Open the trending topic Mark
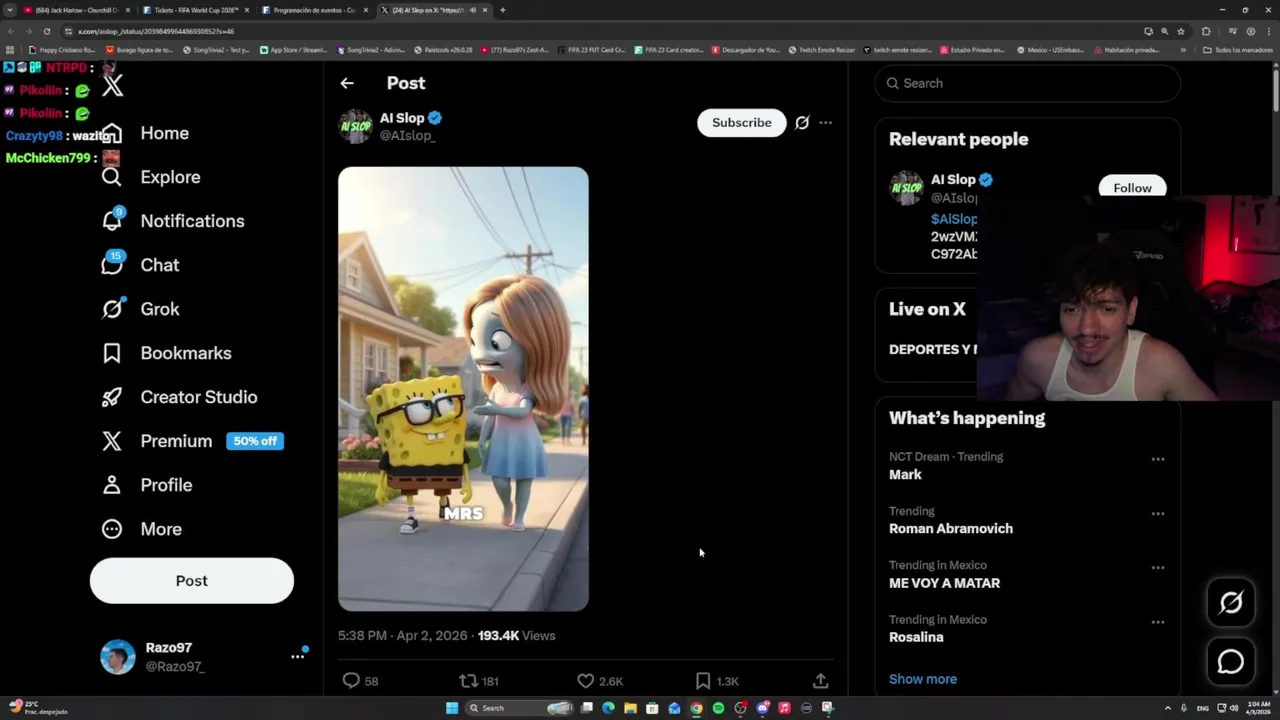Screen dimensions: 1280x720 pos(905,475)
